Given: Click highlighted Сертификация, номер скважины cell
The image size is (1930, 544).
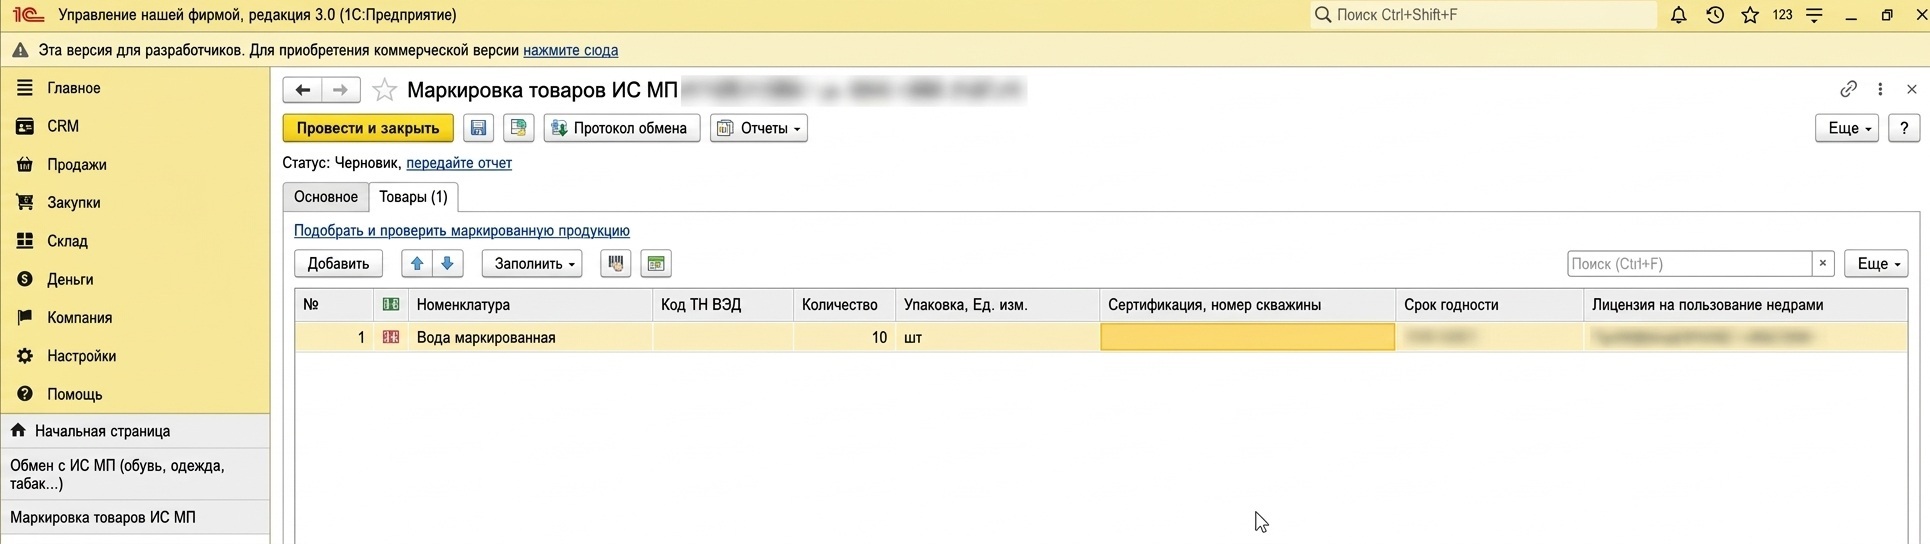Looking at the screenshot, I should (1247, 337).
